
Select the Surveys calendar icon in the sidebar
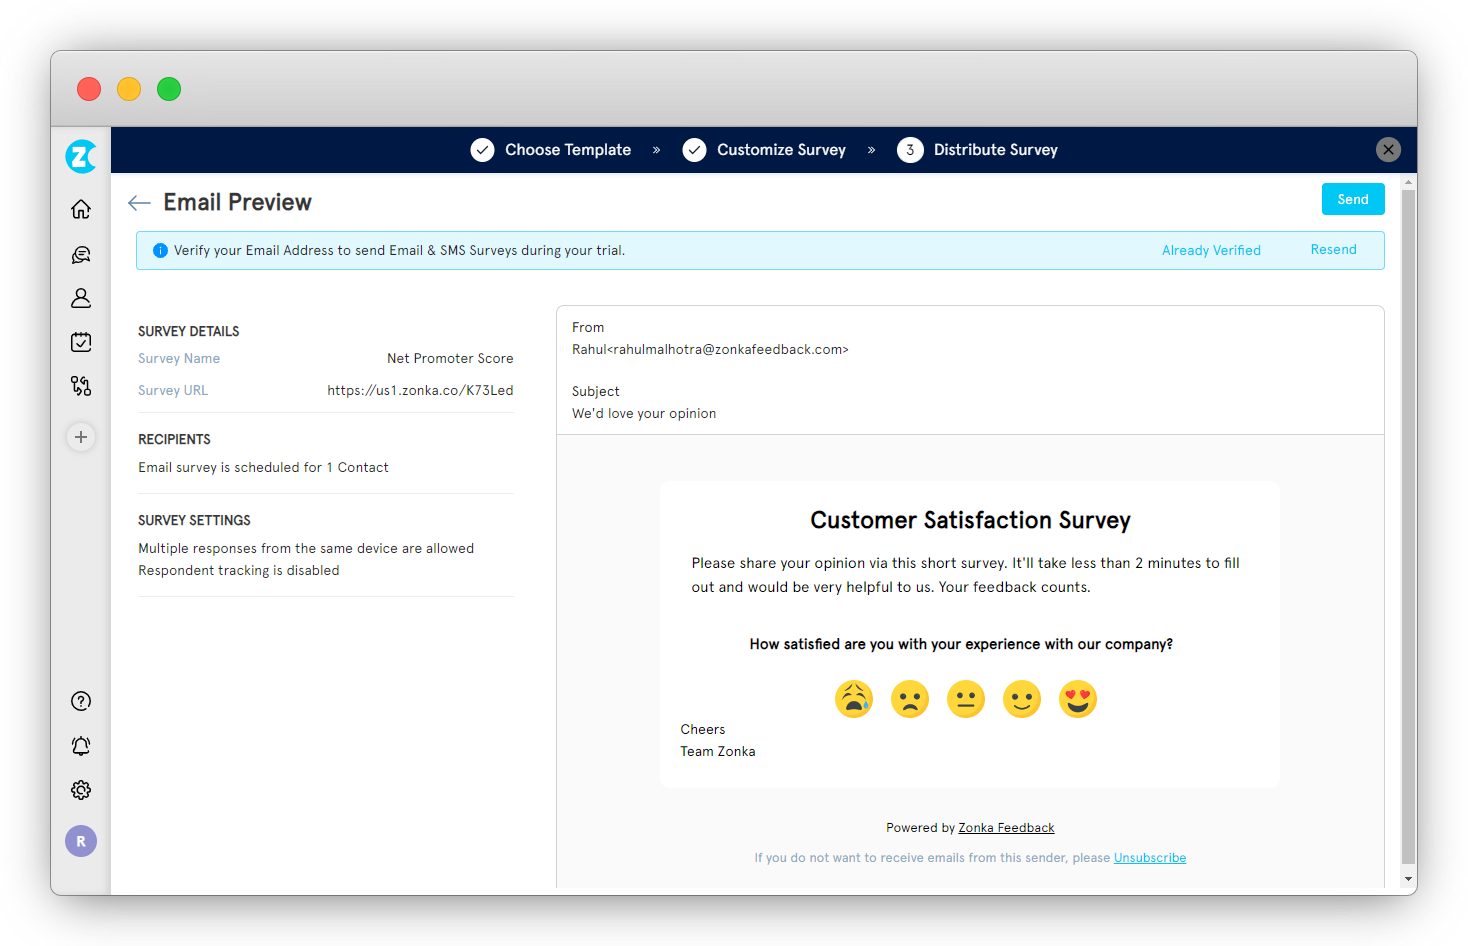81,341
